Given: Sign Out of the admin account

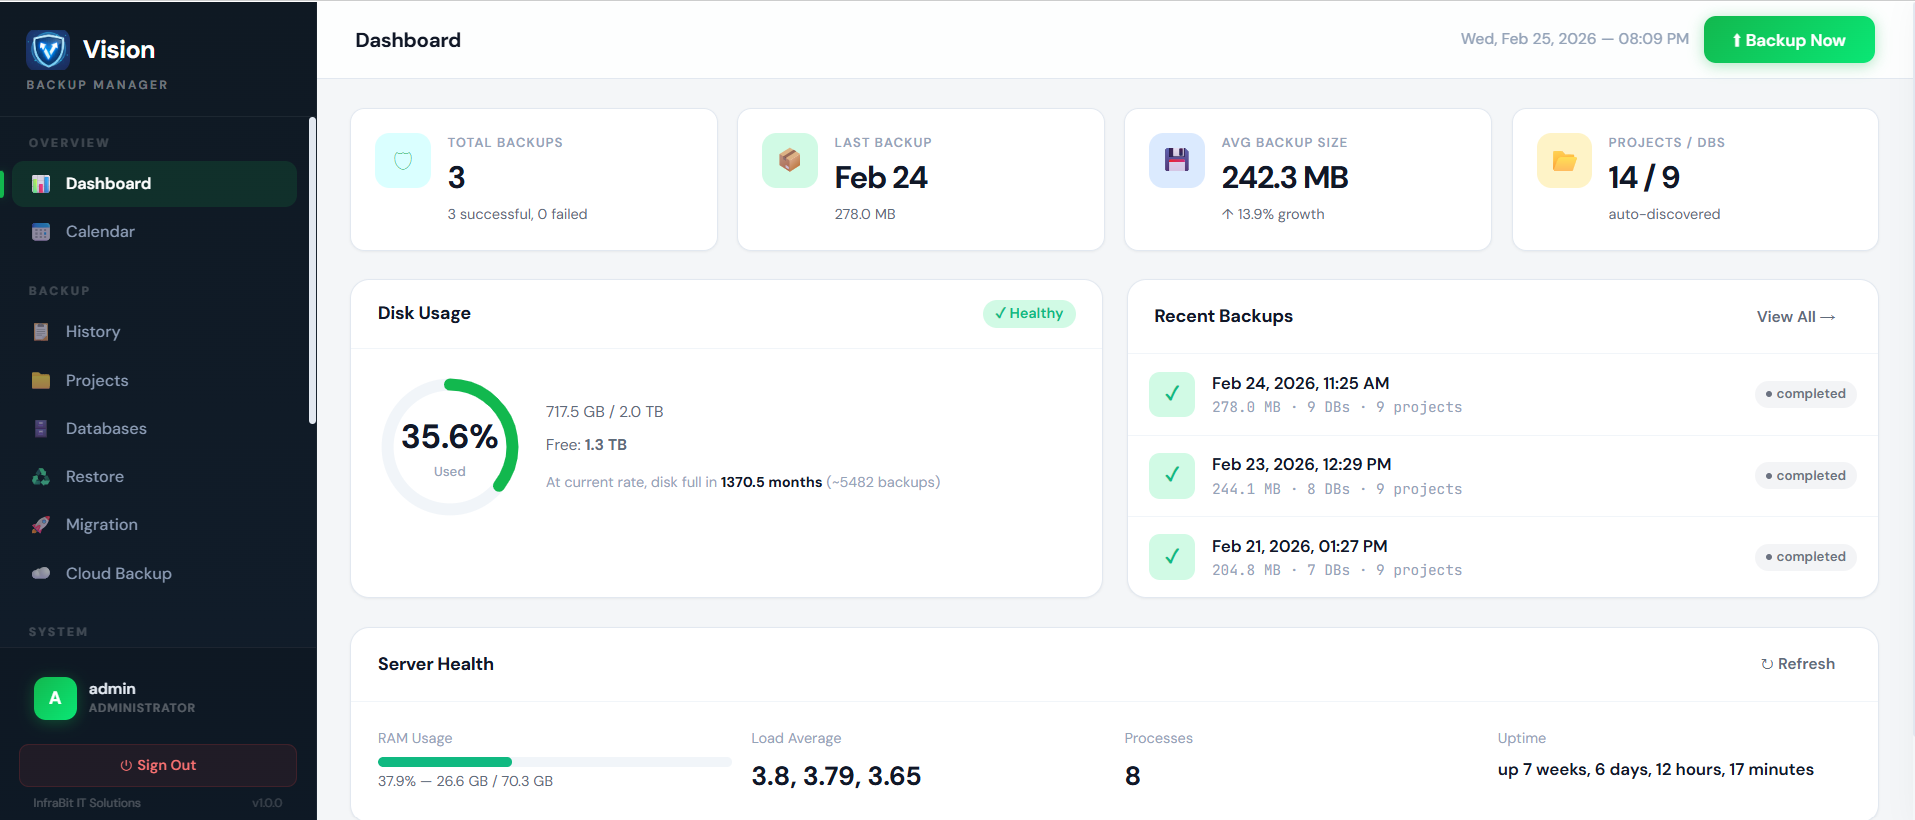Looking at the screenshot, I should [158, 765].
